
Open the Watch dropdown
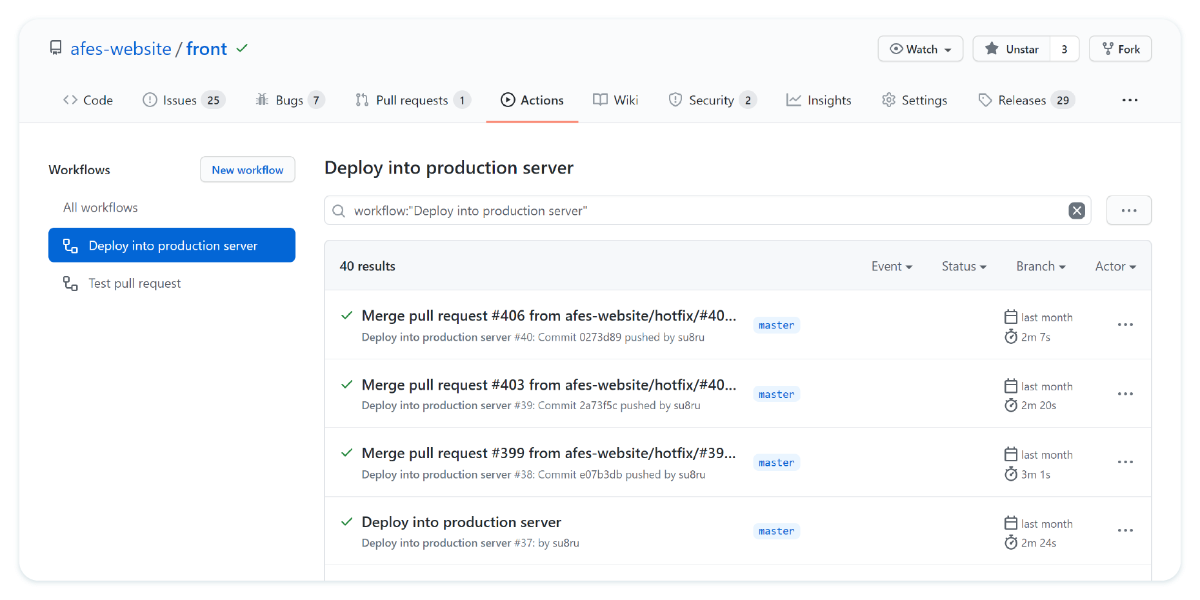coord(920,49)
